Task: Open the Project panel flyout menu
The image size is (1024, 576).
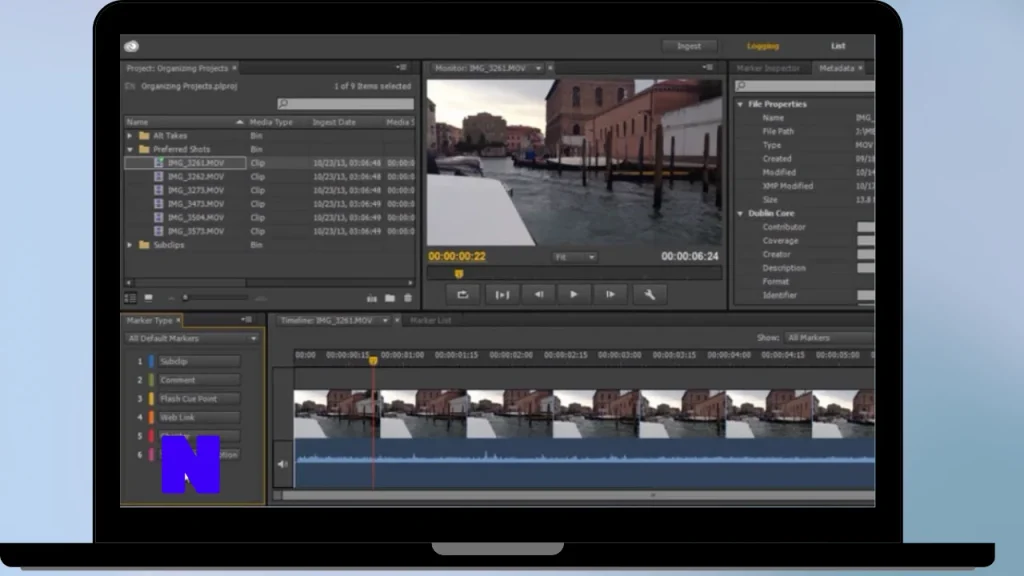Action: coord(402,67)
